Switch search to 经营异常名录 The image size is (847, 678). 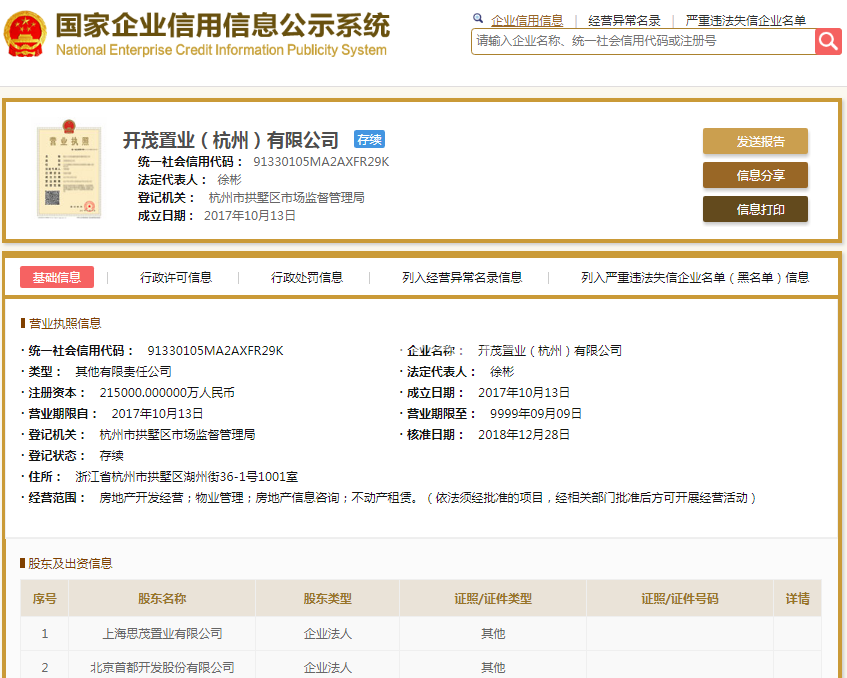[624, 21]
